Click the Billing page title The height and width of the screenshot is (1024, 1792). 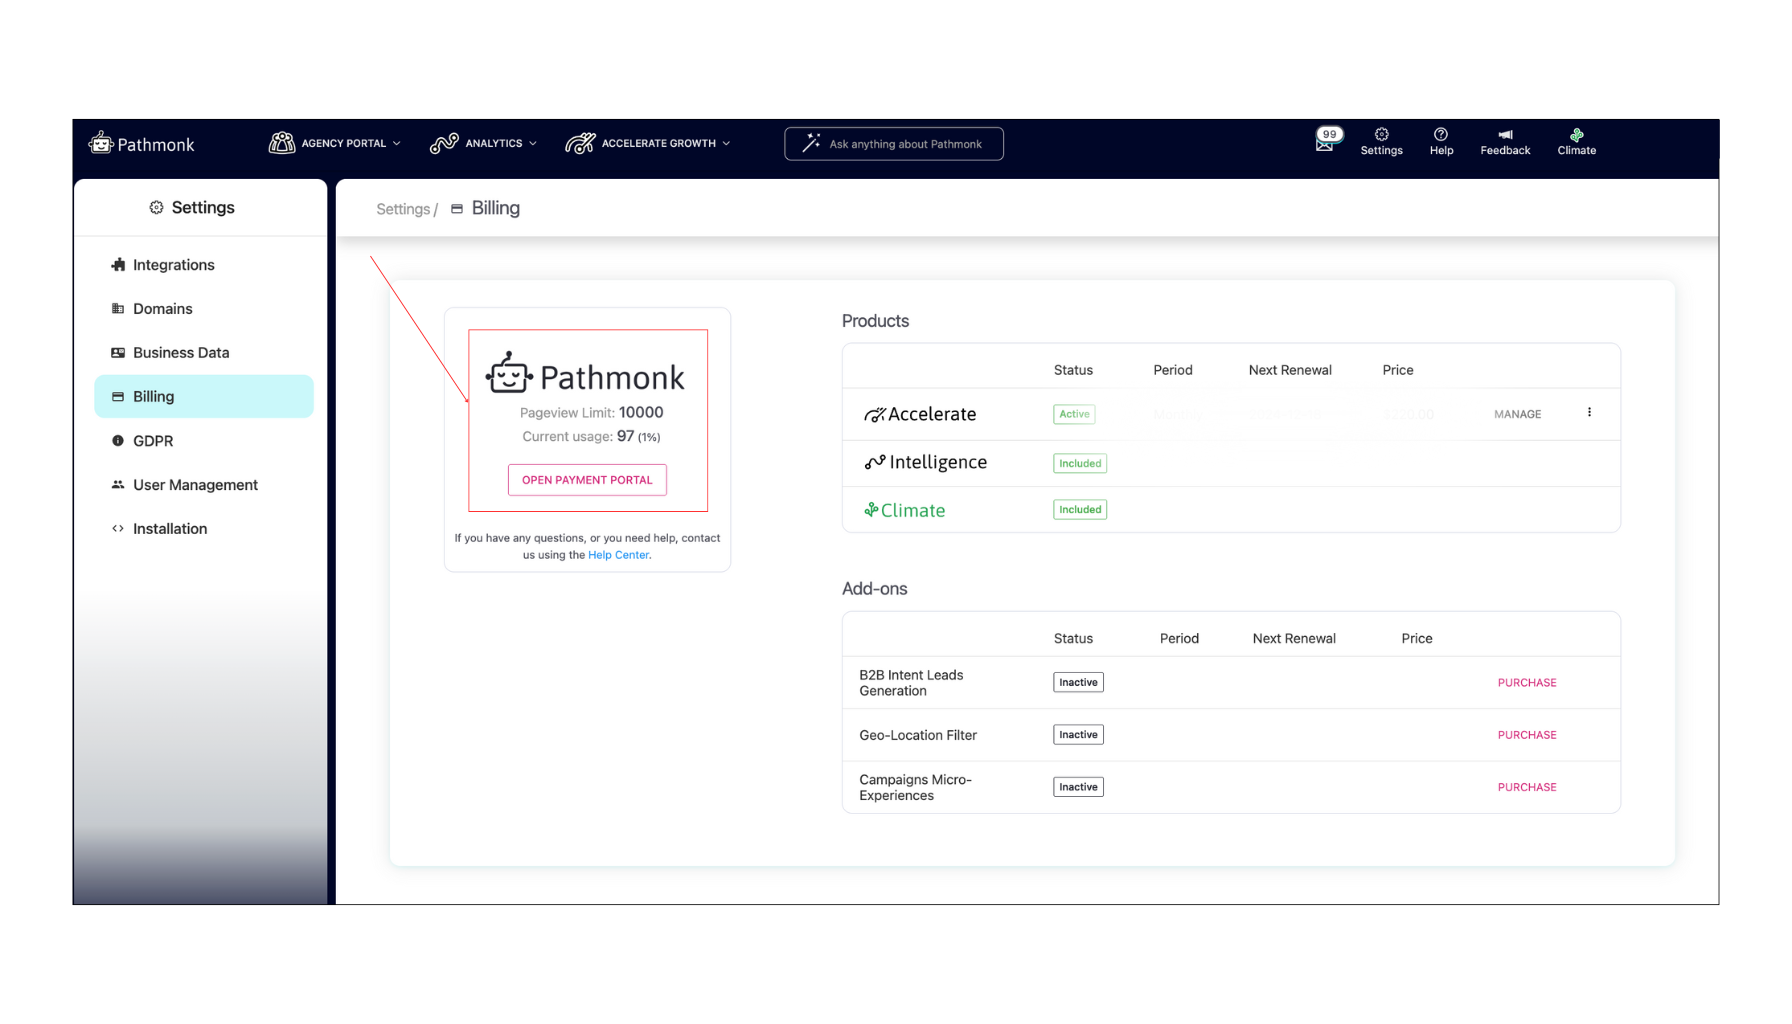pyautogui.click(x=496, y=208)
